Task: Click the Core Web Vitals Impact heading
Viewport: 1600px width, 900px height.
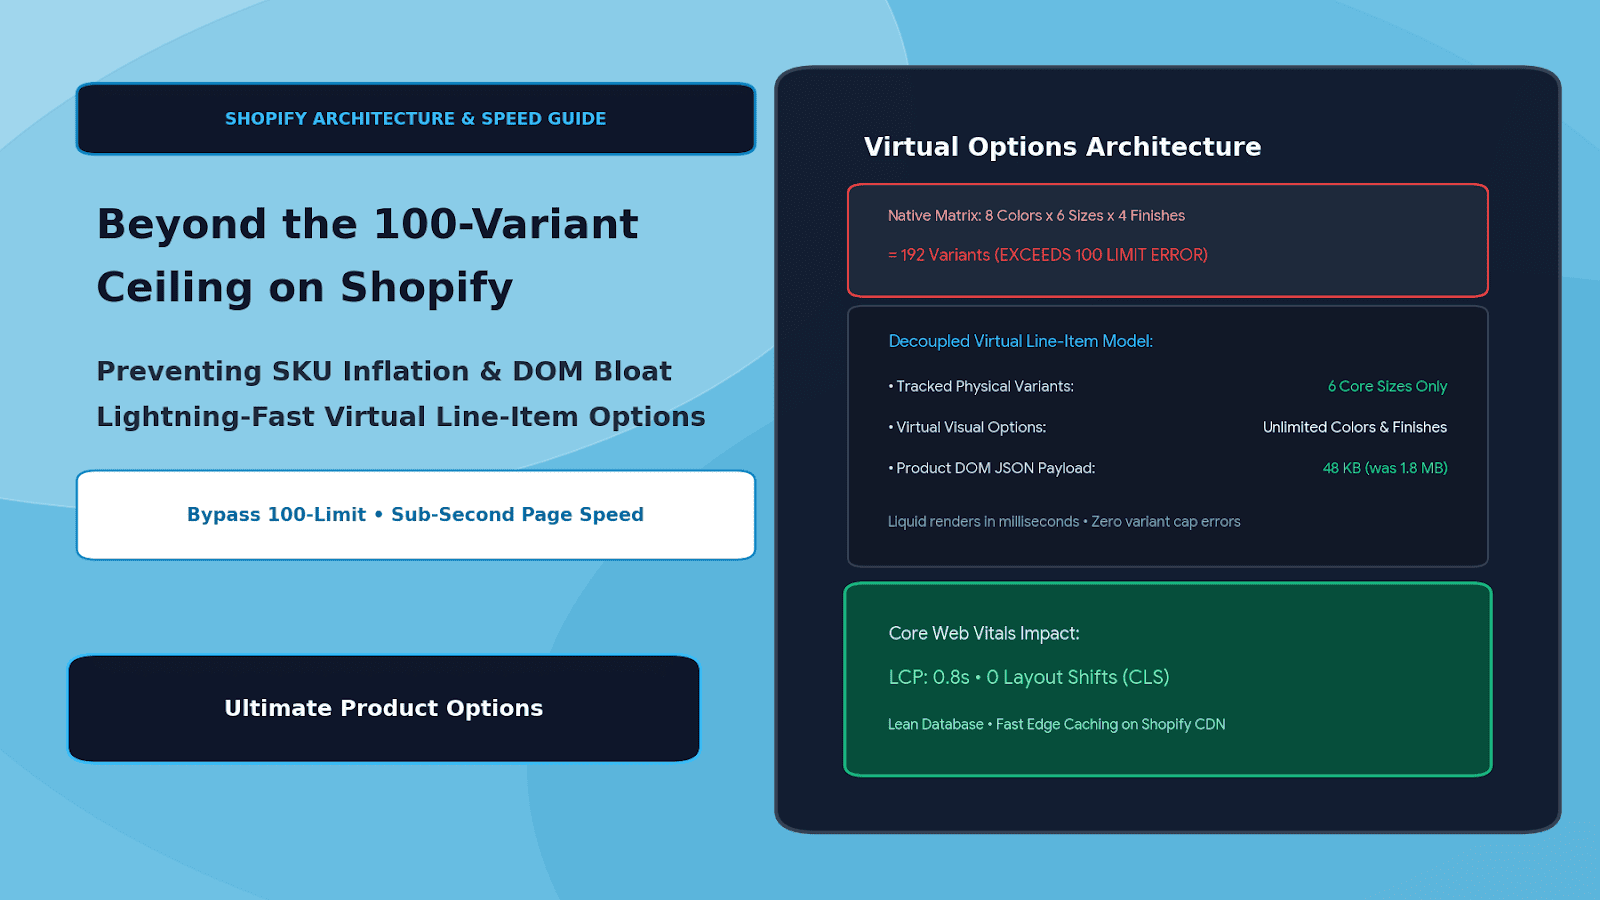Action: tap(984, 633)
